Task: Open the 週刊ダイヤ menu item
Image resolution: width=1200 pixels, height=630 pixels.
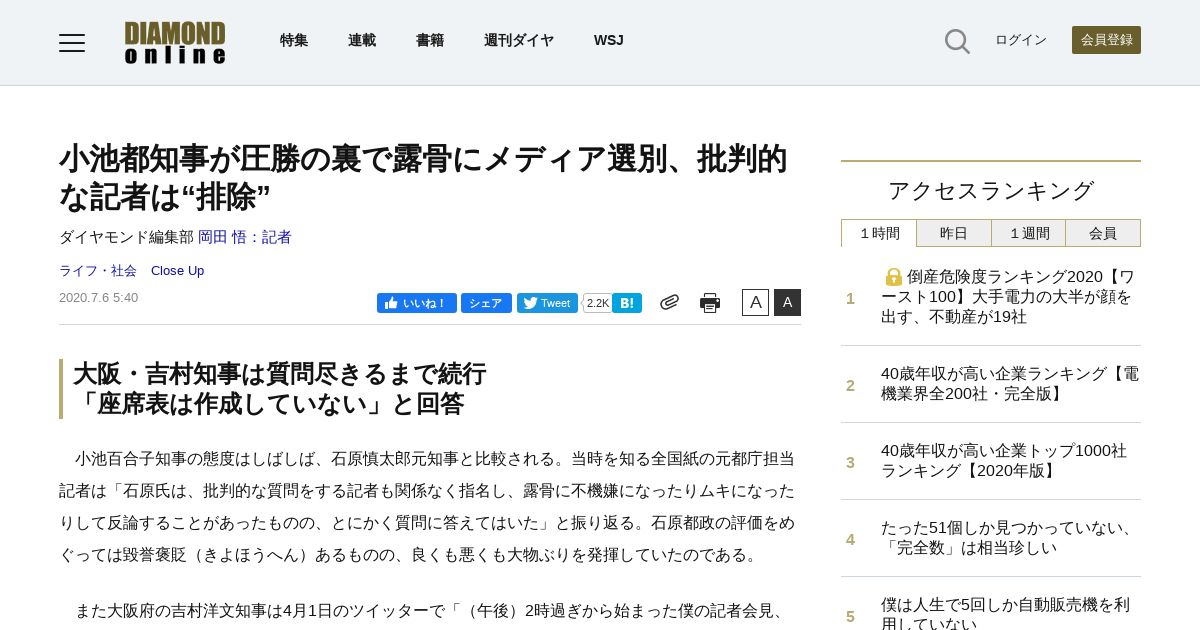Action: (x=519, y=40)
